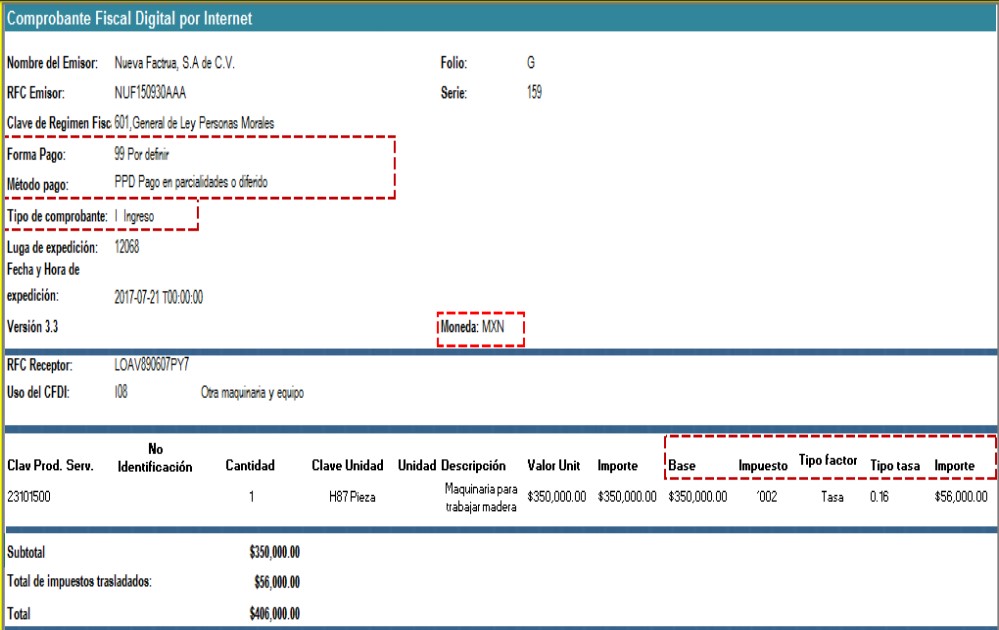This screenshot has width=999, height=630.
Task: Select the expedition place code 12068
Action: [x=127, y=247]
